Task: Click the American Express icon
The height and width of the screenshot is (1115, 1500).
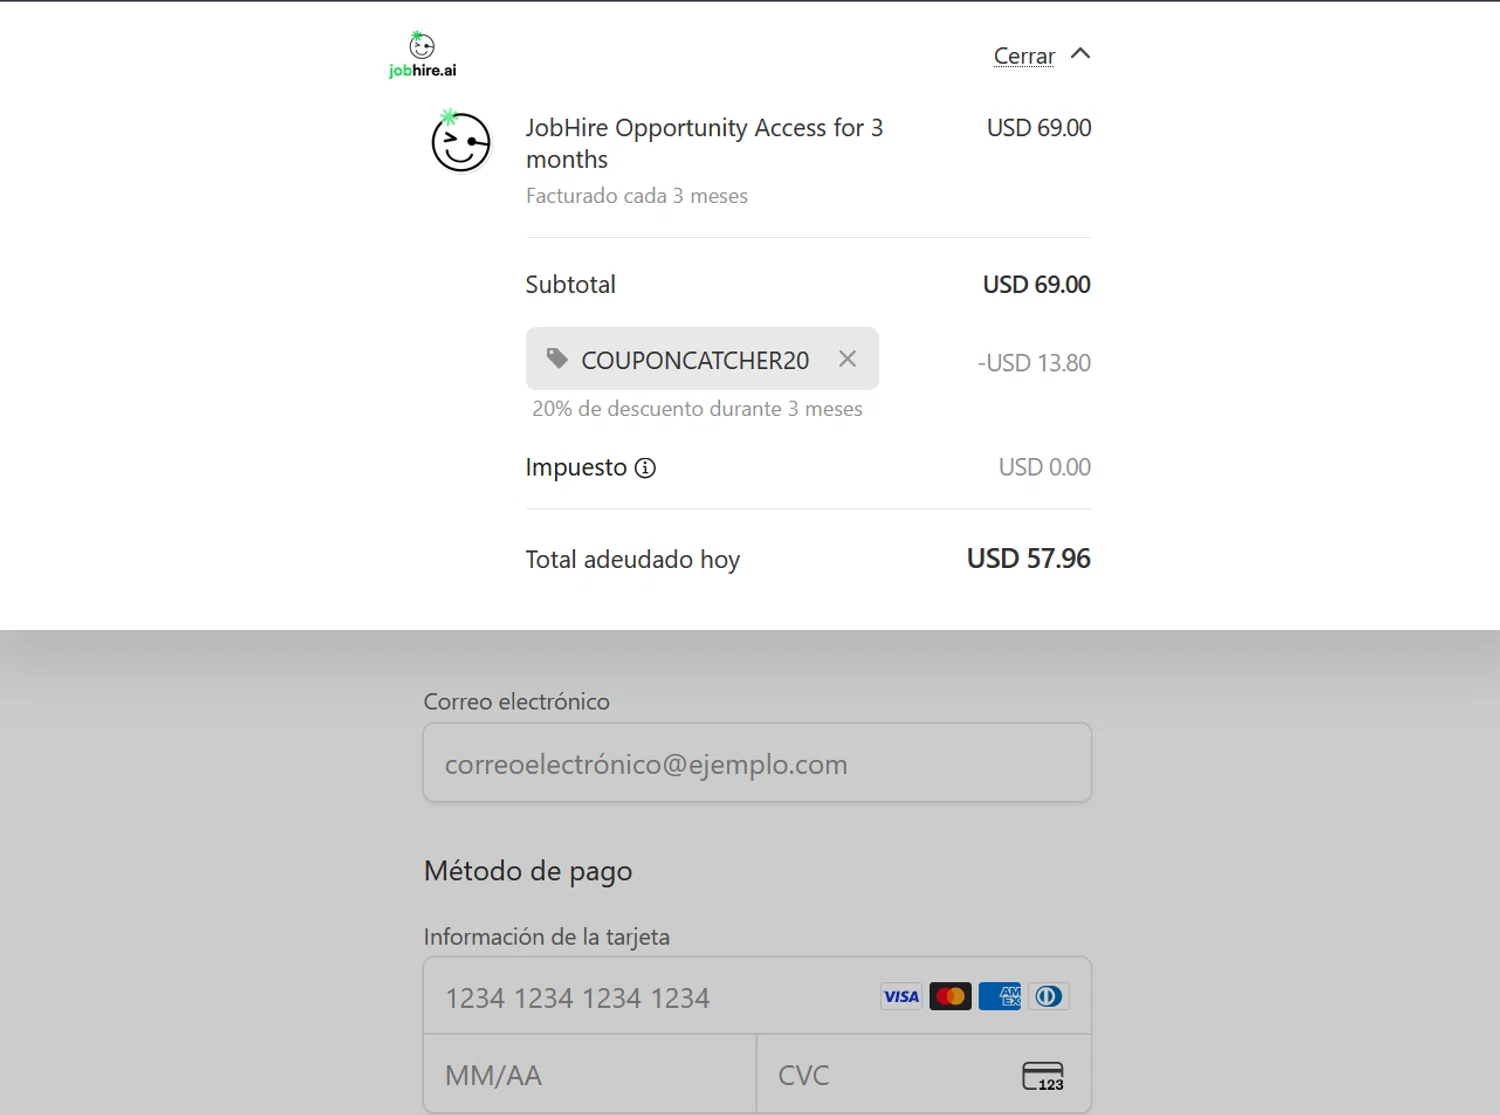Action: 999,996
